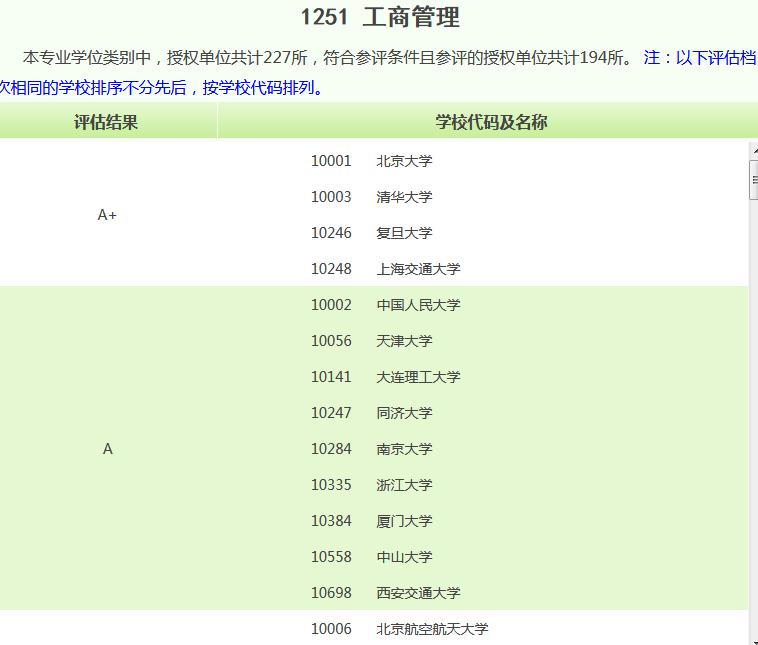Click the 北京大学 entry
Image resolution: width=758 pixels, height=645 pixels.
pos(404,161)
